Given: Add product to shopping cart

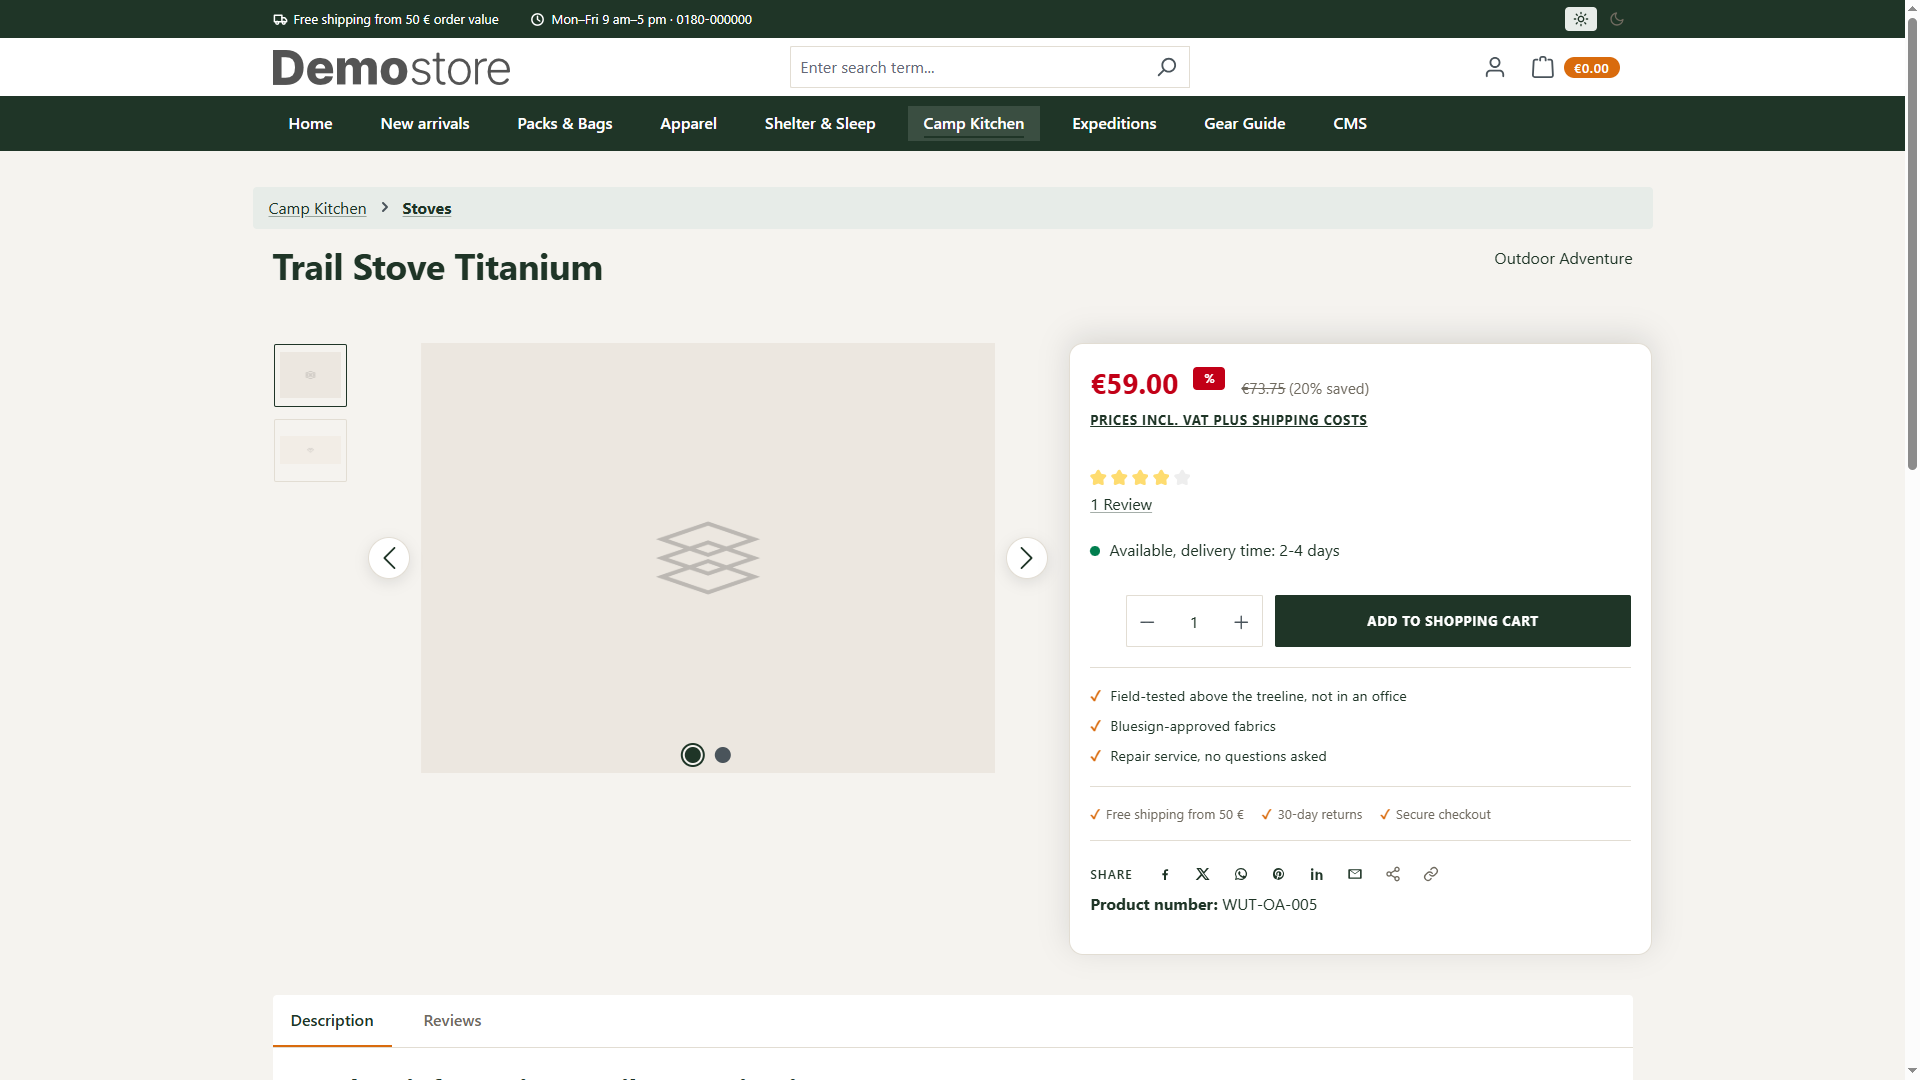Looking at the screenshot, I should [1452, 621].
